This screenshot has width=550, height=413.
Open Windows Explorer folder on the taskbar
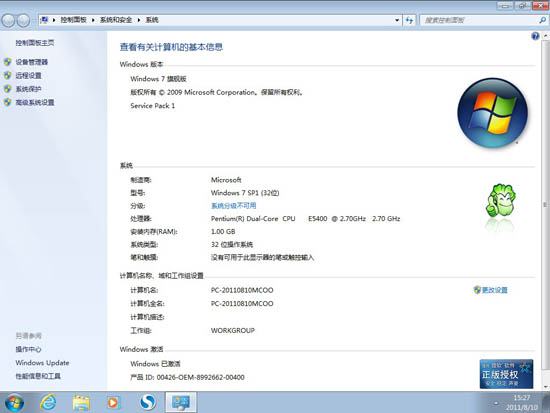[x=81, y=402]
